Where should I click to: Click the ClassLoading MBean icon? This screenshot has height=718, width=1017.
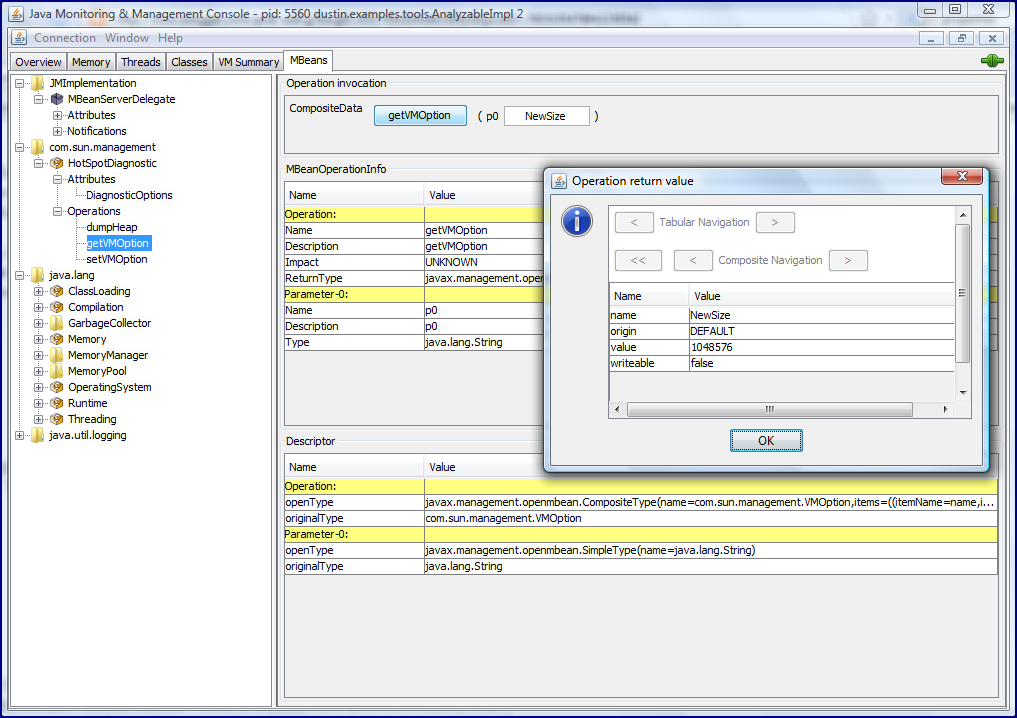57,291
